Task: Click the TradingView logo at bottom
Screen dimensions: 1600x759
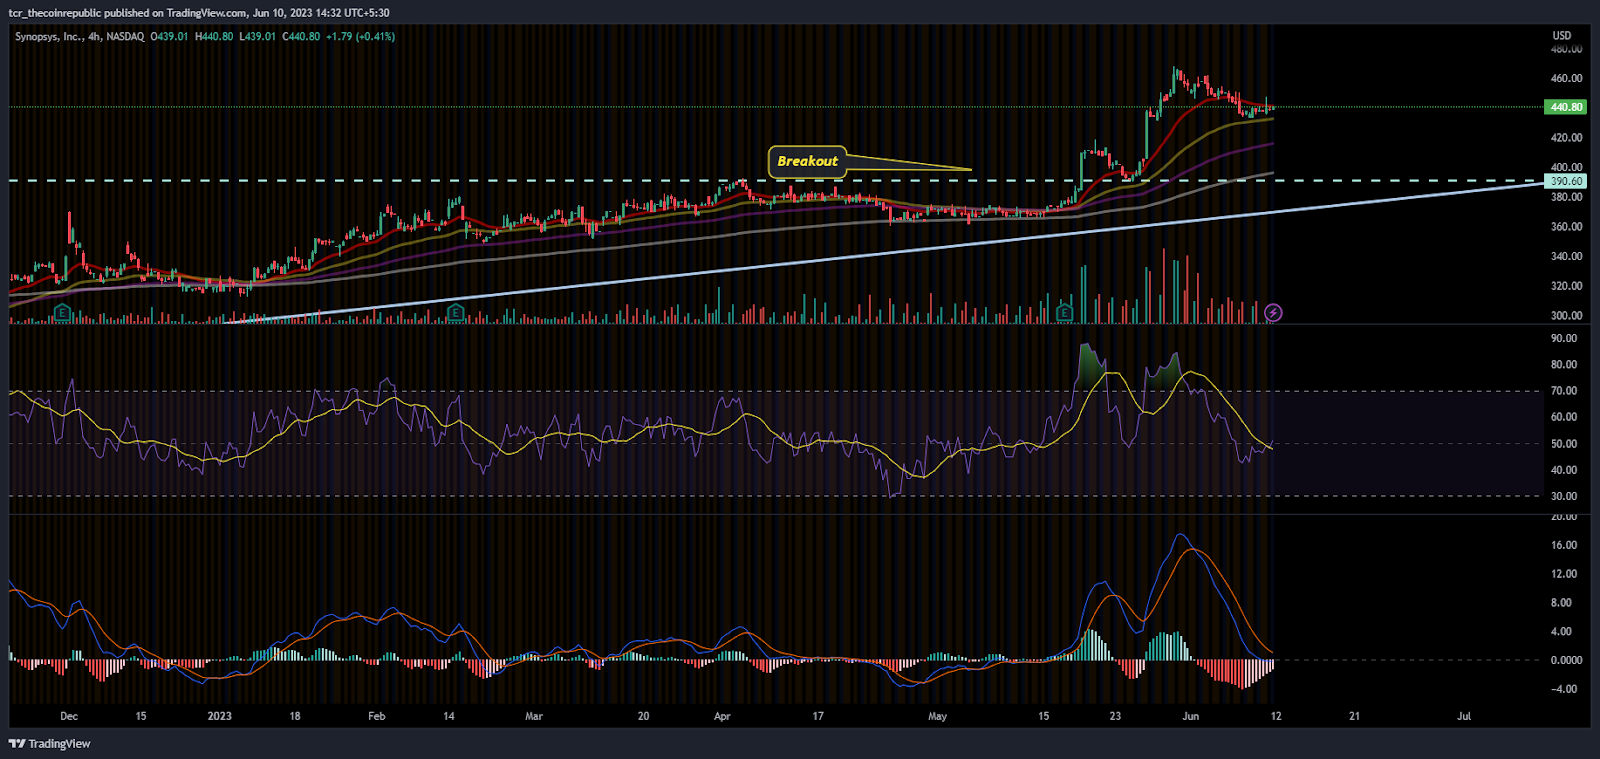Action: point(49,743)
